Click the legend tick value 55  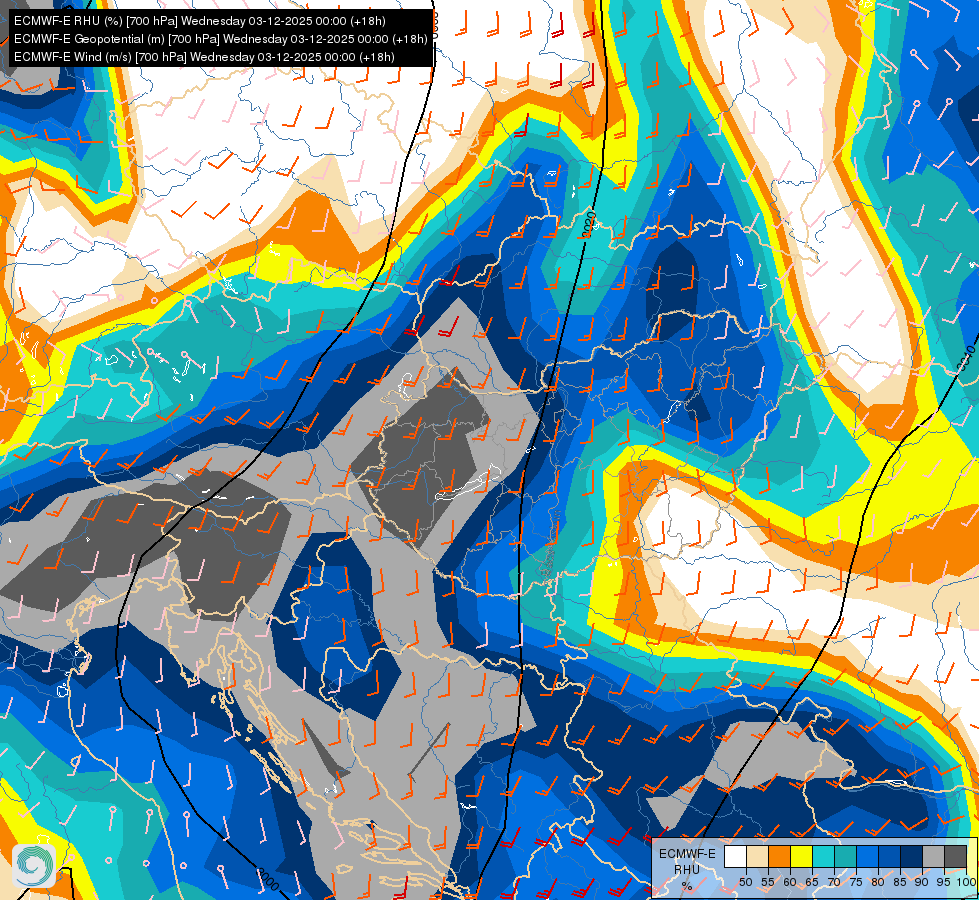click(x=768, y=882)
